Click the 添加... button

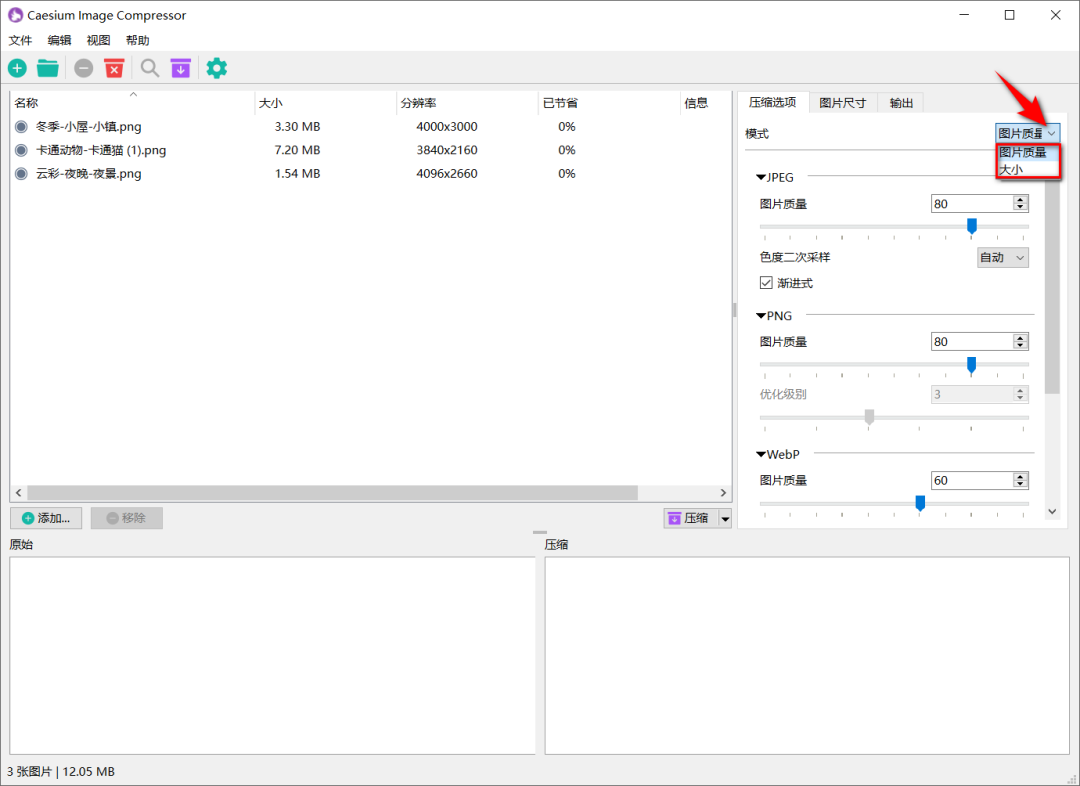point(46,519)
